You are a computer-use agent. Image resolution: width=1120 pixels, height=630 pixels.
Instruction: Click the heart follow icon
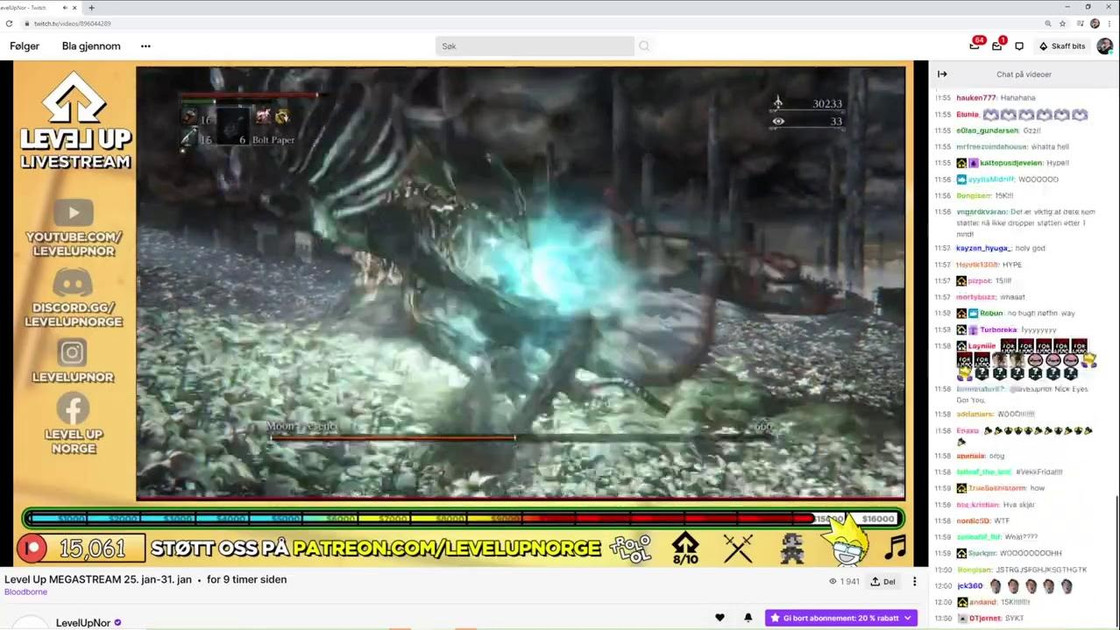click(720, 618)
